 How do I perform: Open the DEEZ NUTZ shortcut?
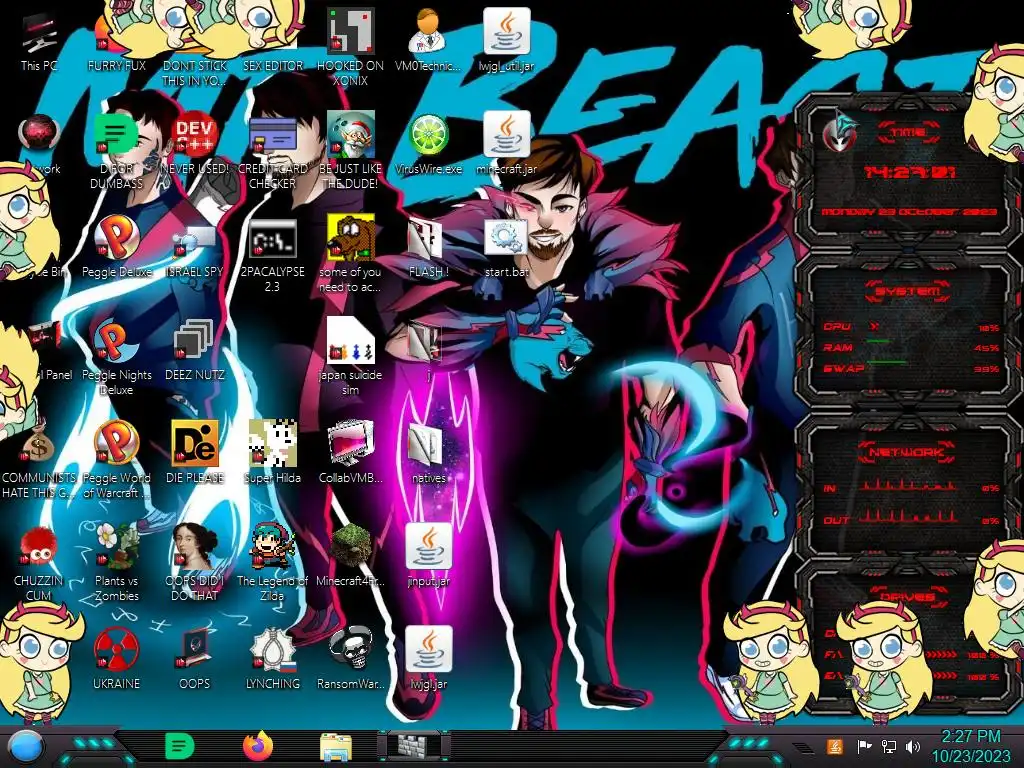(195, 349)
